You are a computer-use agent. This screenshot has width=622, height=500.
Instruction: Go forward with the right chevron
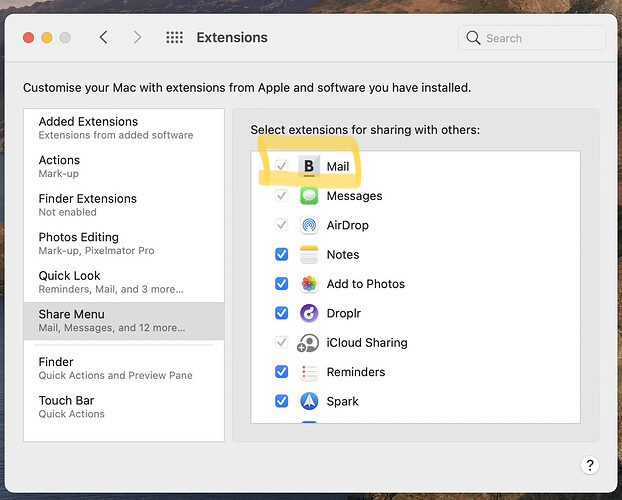(137, 37)
